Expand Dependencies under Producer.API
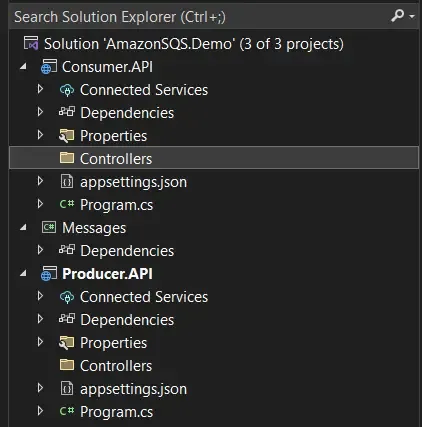This screenshot has width=422, height=427. coord(40,319)
